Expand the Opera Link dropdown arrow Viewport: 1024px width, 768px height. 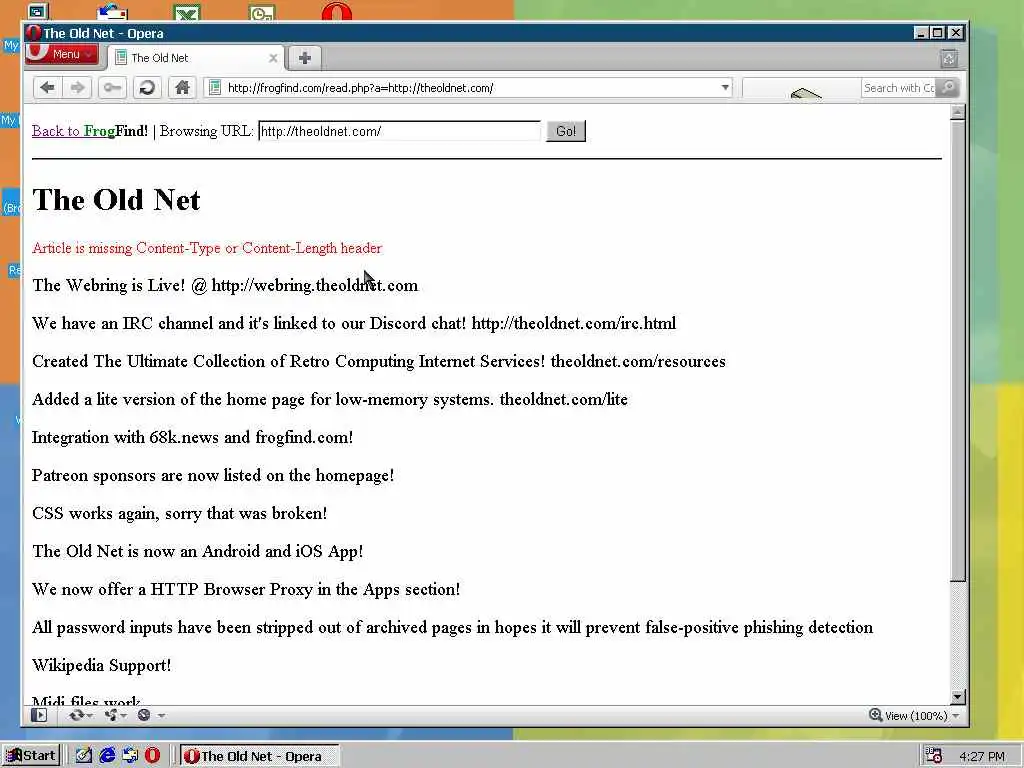click(90, 716)
